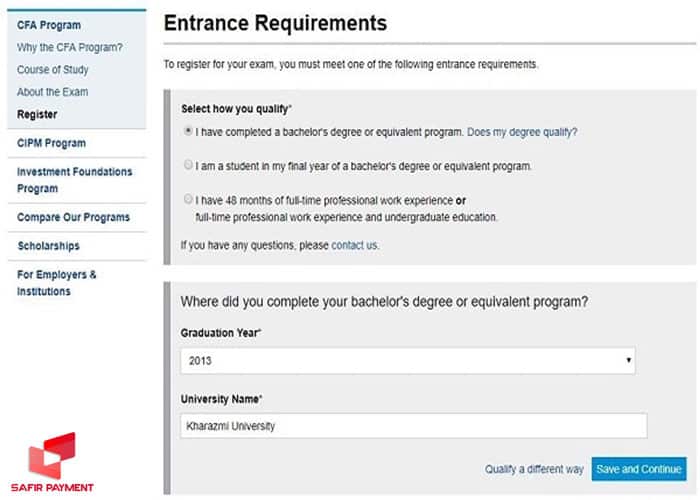The image size is (700, 500).
Task: Select bachelor's degree completed radio option
Action: click(189, 131)
